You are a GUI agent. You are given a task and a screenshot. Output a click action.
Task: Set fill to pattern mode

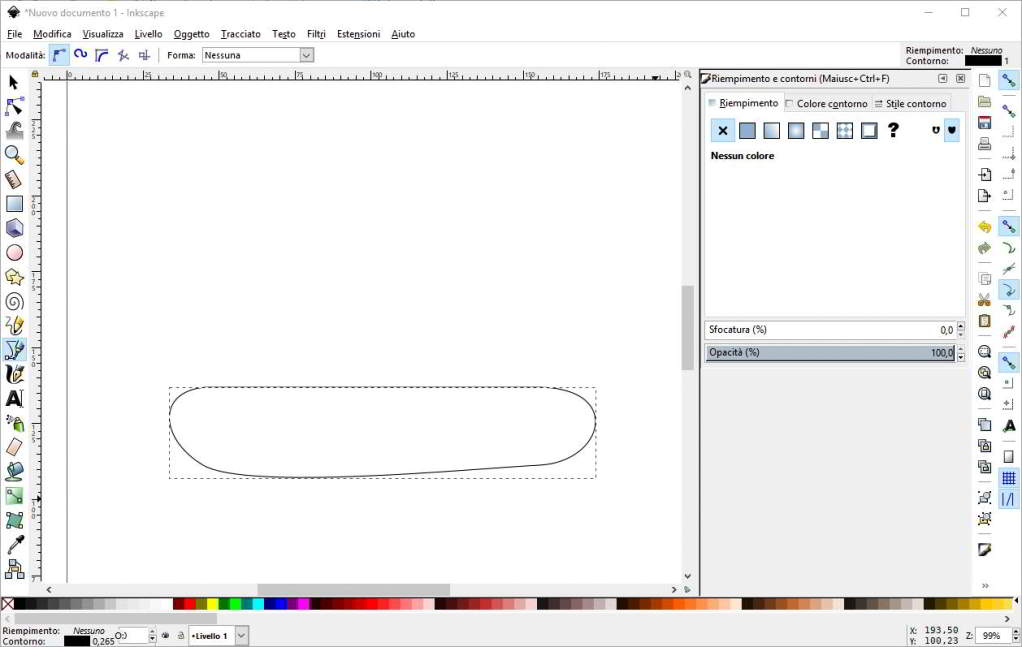[x=819, y=130]
